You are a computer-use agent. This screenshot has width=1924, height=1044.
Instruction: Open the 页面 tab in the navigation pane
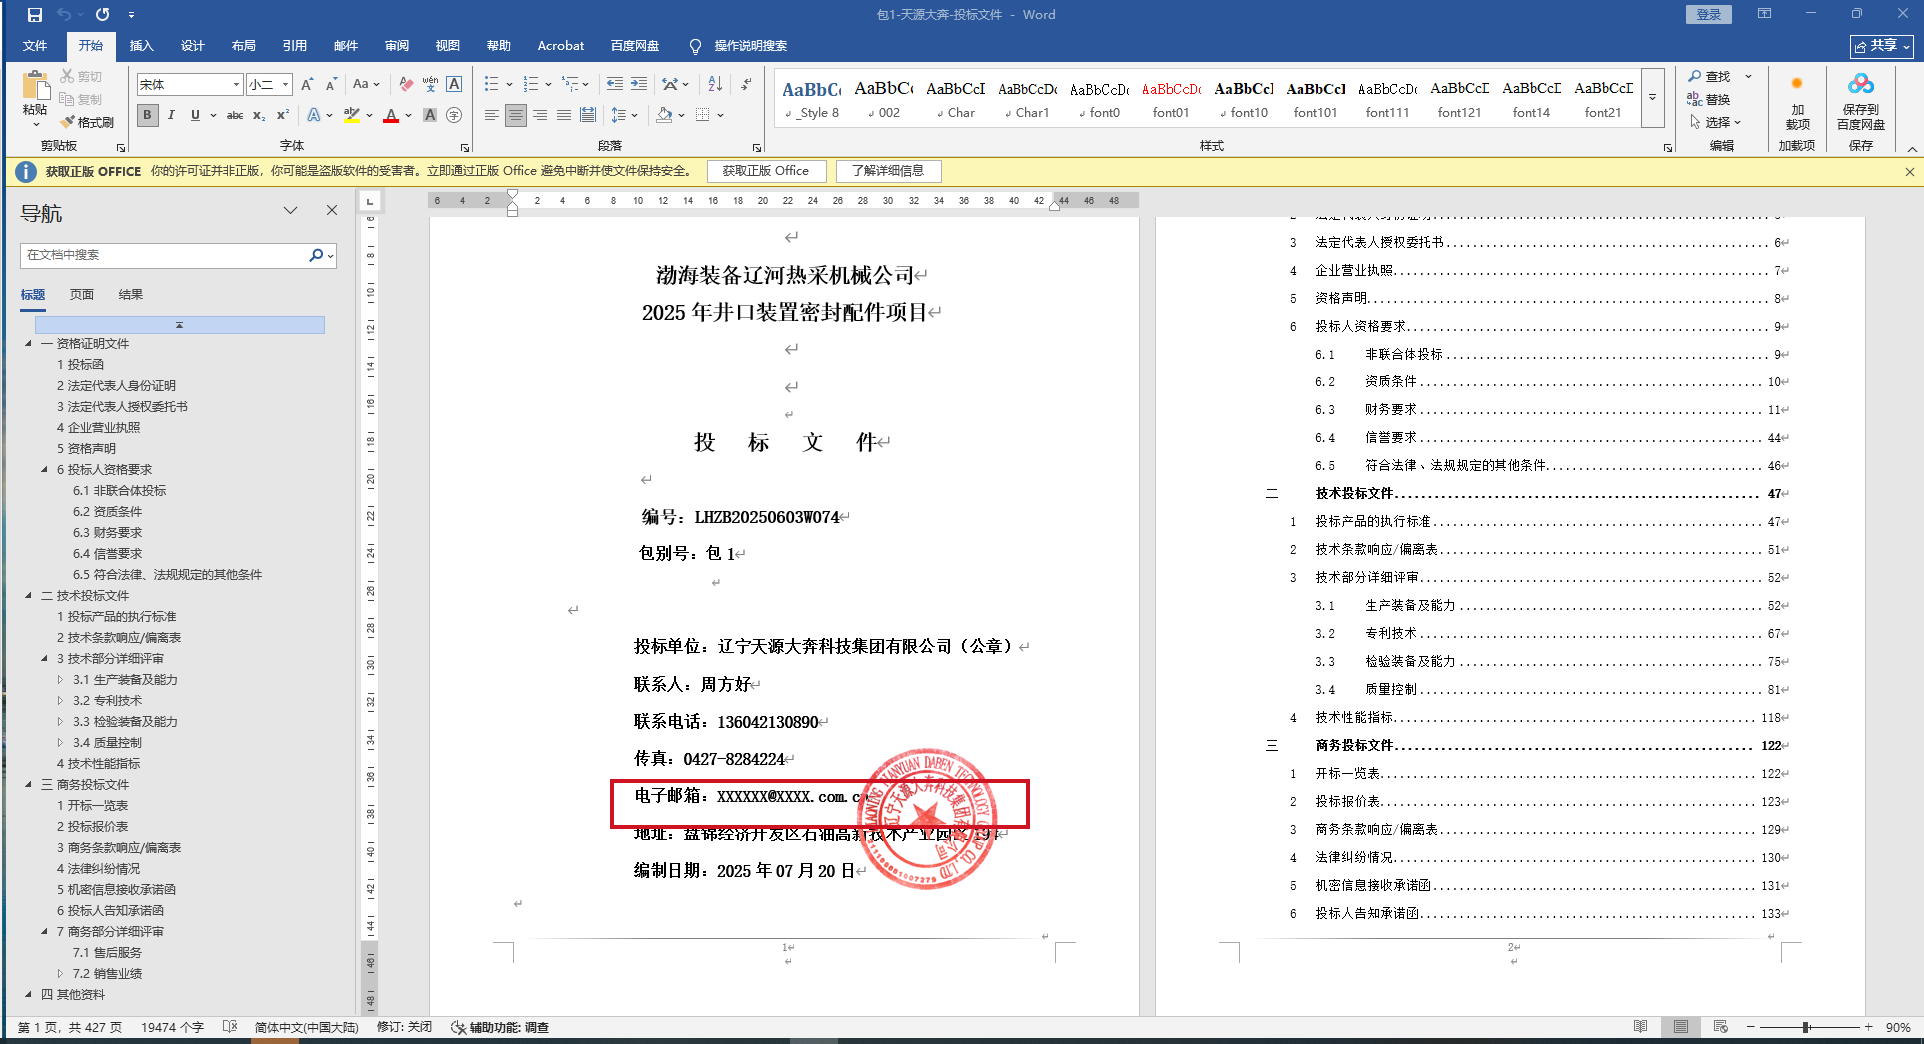click(82, 294)
